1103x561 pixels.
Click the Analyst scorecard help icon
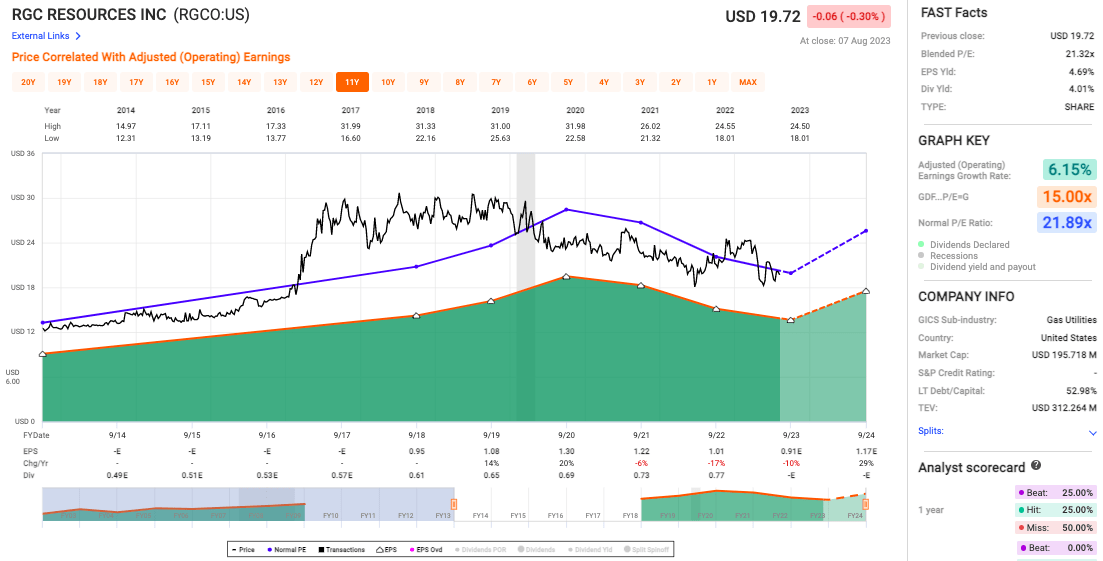pos(1035,465)
